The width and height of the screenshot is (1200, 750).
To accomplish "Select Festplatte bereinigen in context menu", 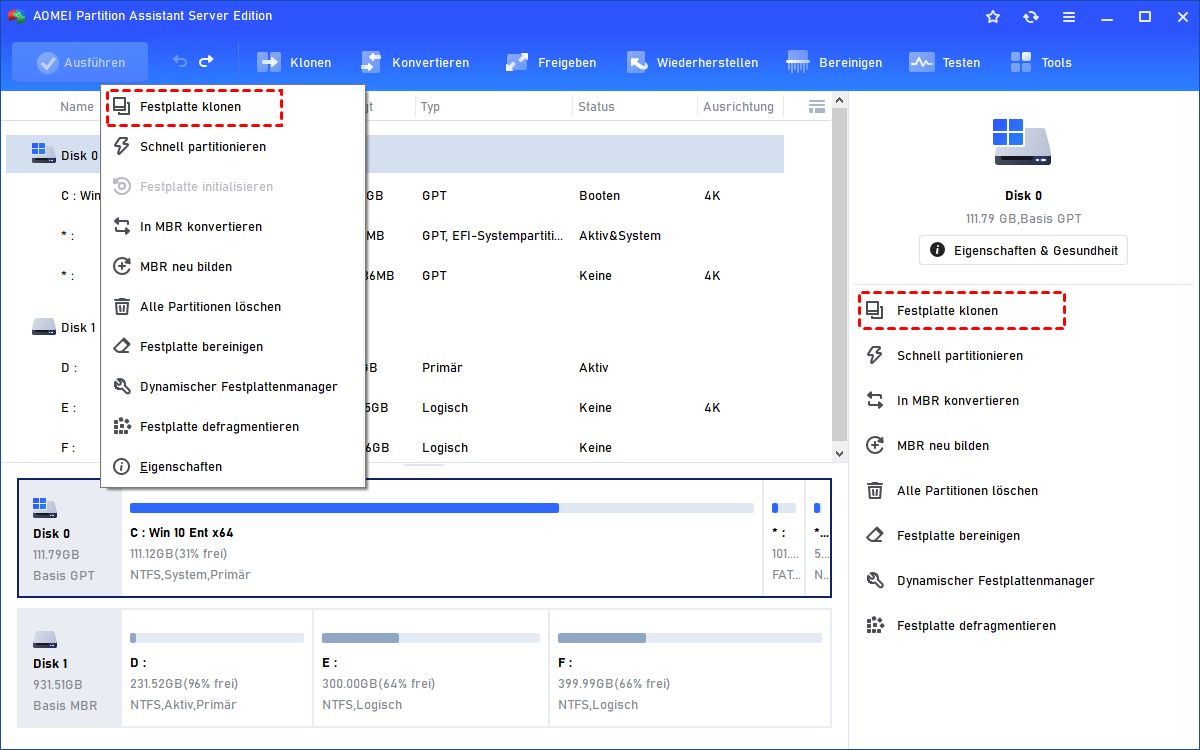I will click(x=232, y=347).
